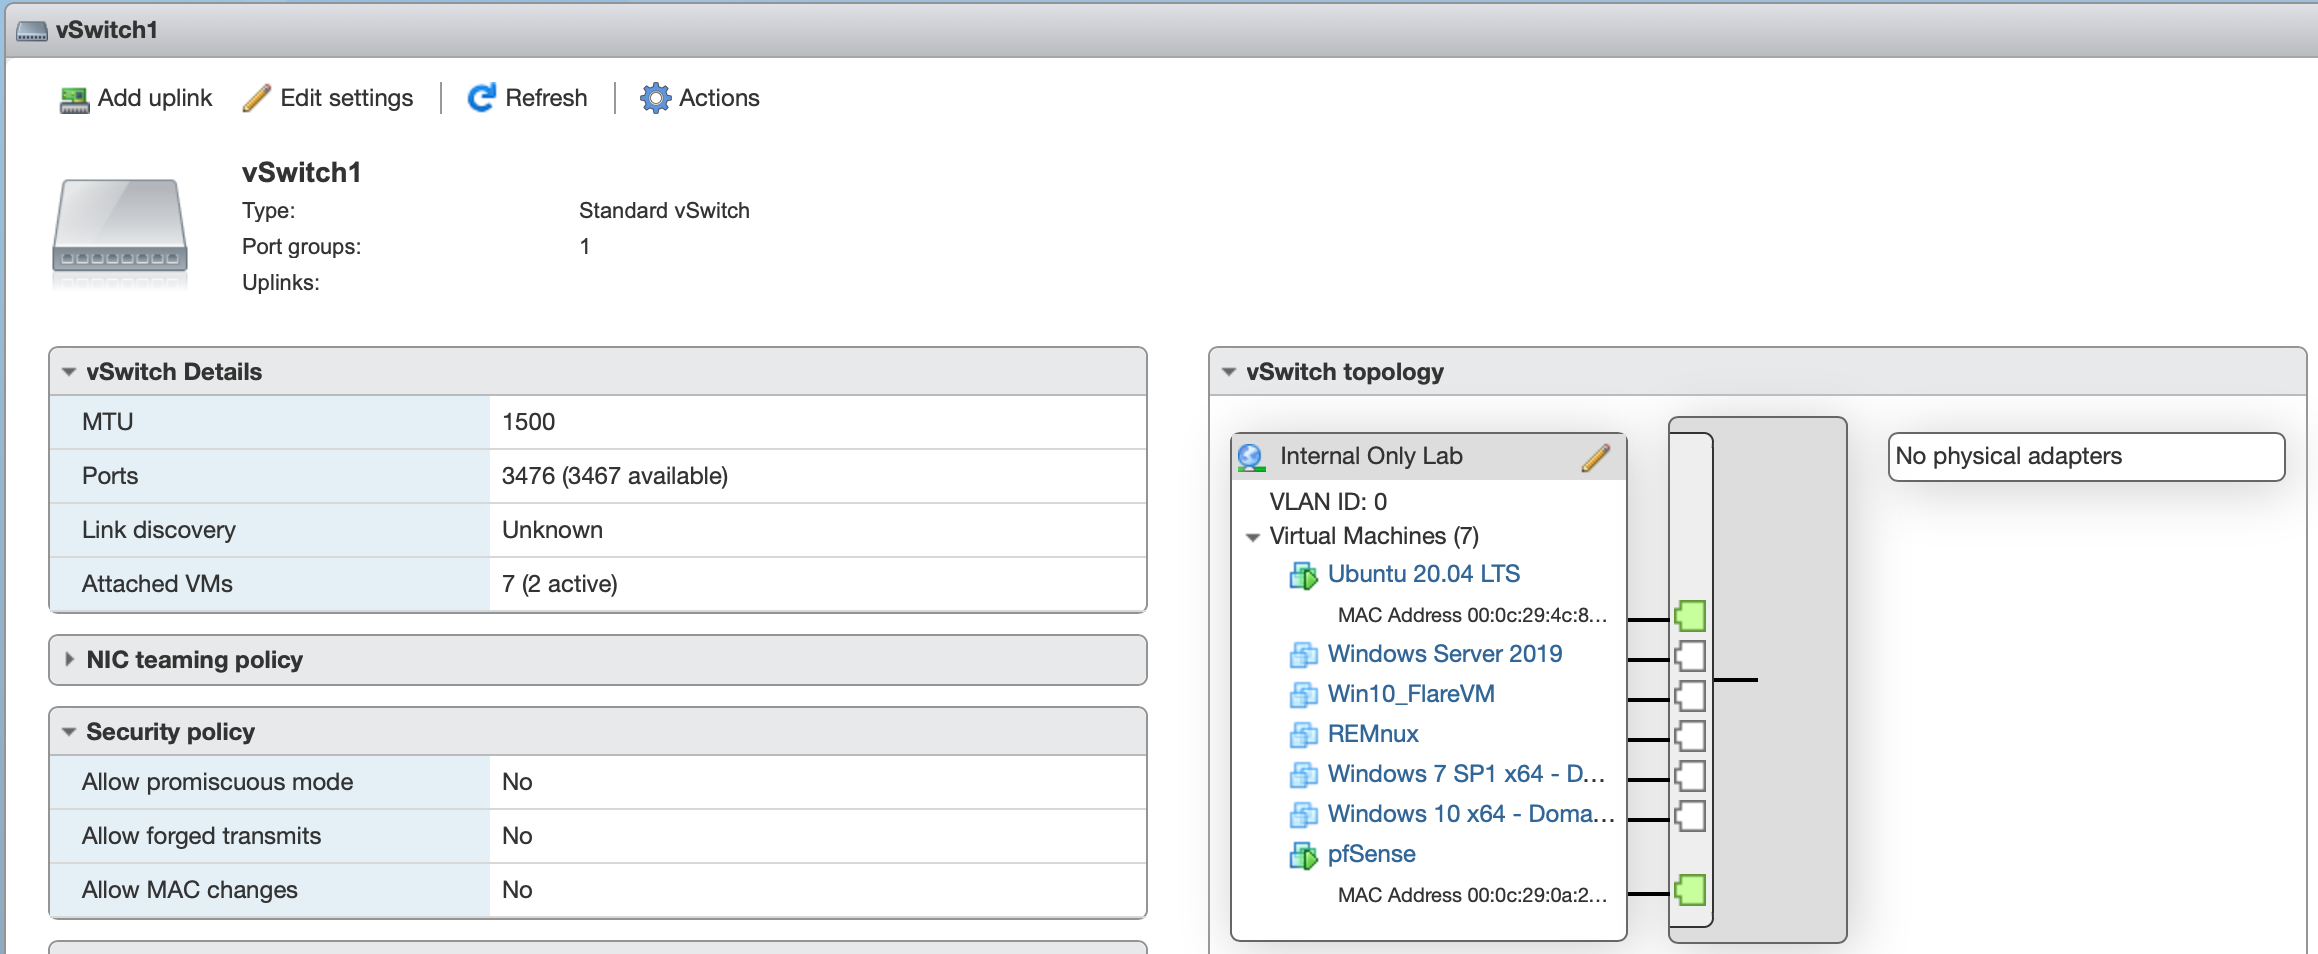This screenshot has width=2318, height=954.
Task: Open the Actions menu label
Action: pos(719,98)
